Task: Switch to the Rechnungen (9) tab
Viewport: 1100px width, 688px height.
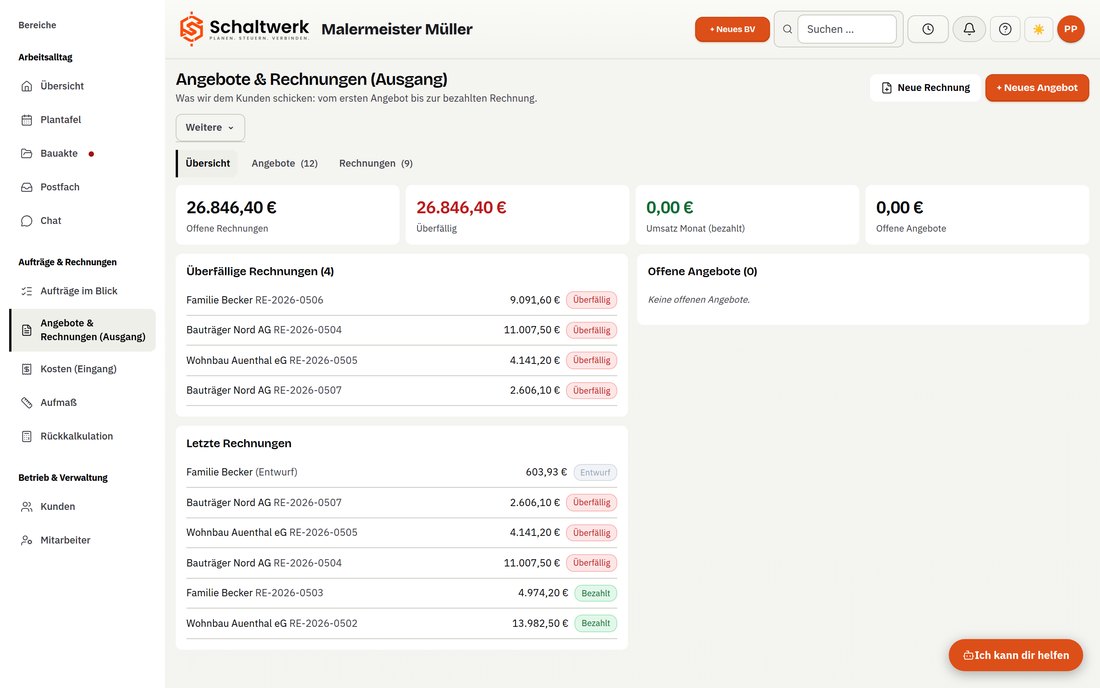Action: 376,163
